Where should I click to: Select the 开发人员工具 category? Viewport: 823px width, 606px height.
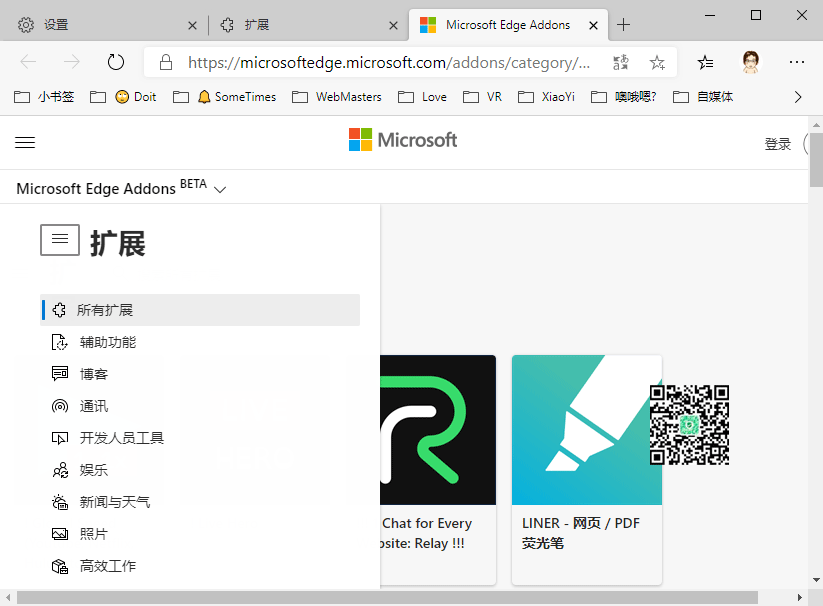tap(121, 438)
